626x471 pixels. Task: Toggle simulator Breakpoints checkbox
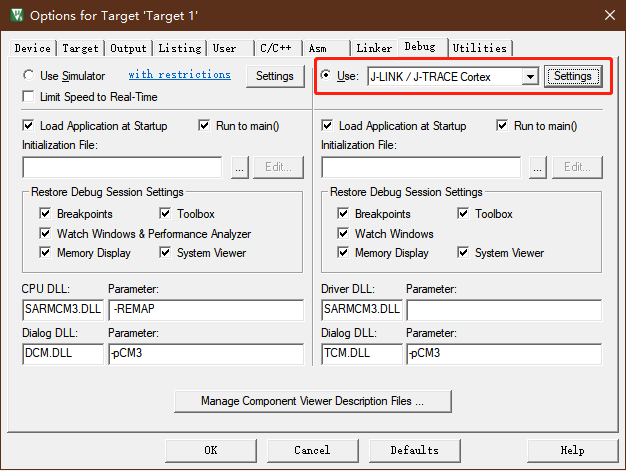[45, 214]
